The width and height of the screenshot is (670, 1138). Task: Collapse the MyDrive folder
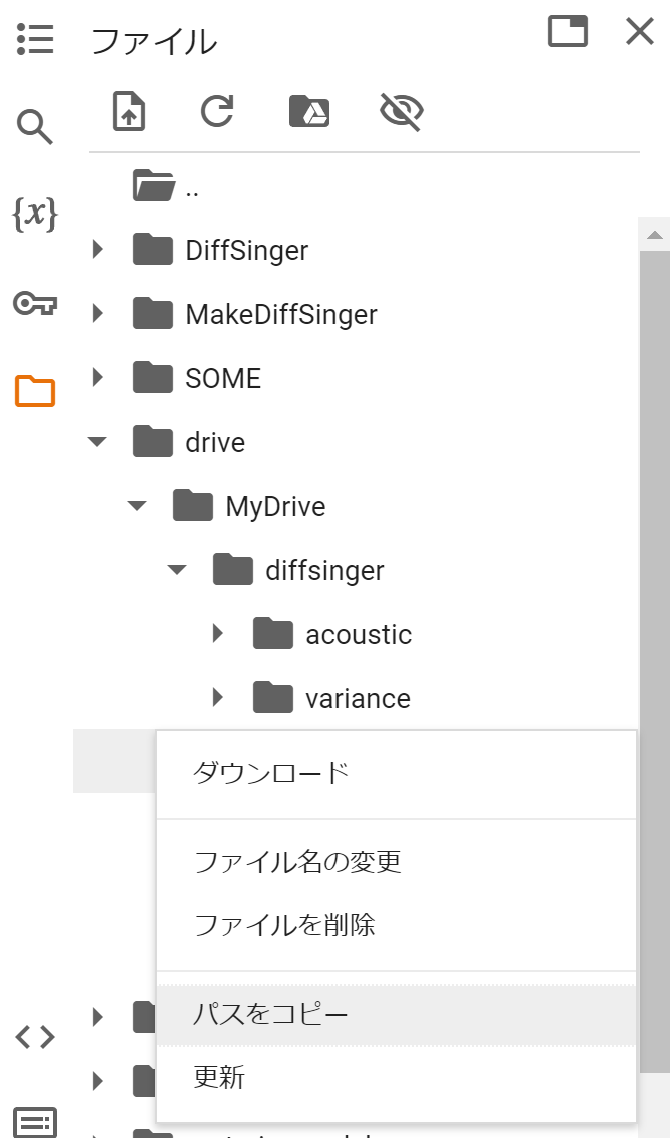137,505
